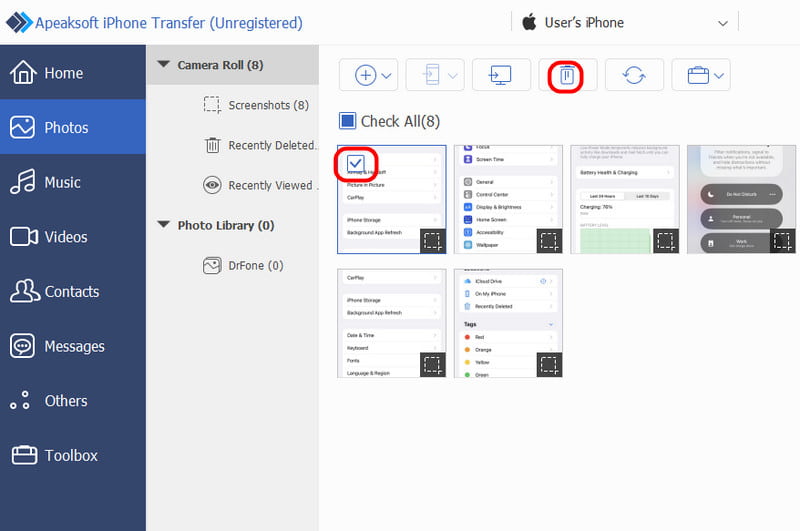This screenshot has width=800, height=531.
Task: Click the Refresh sync icon
Action: (634, 75)
